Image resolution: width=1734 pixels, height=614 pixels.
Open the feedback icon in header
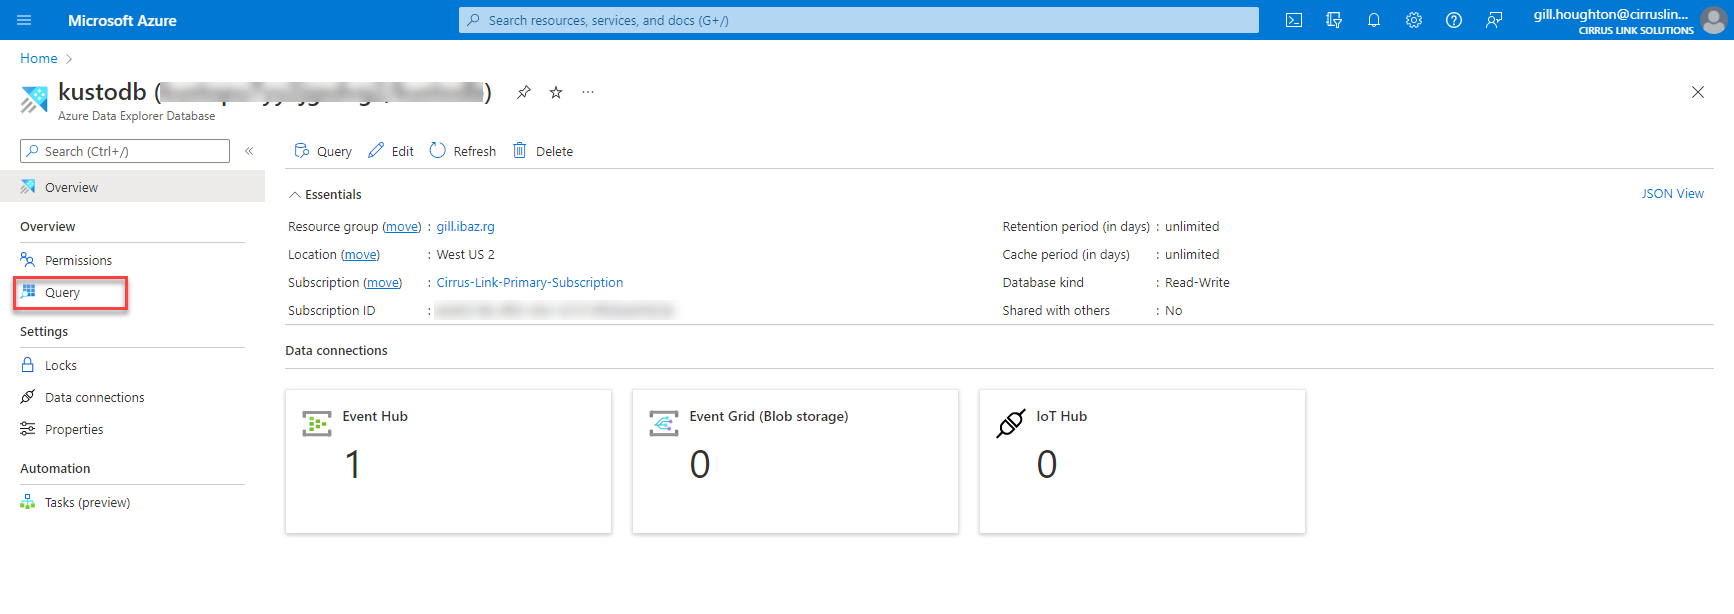tap(1493, 20)
